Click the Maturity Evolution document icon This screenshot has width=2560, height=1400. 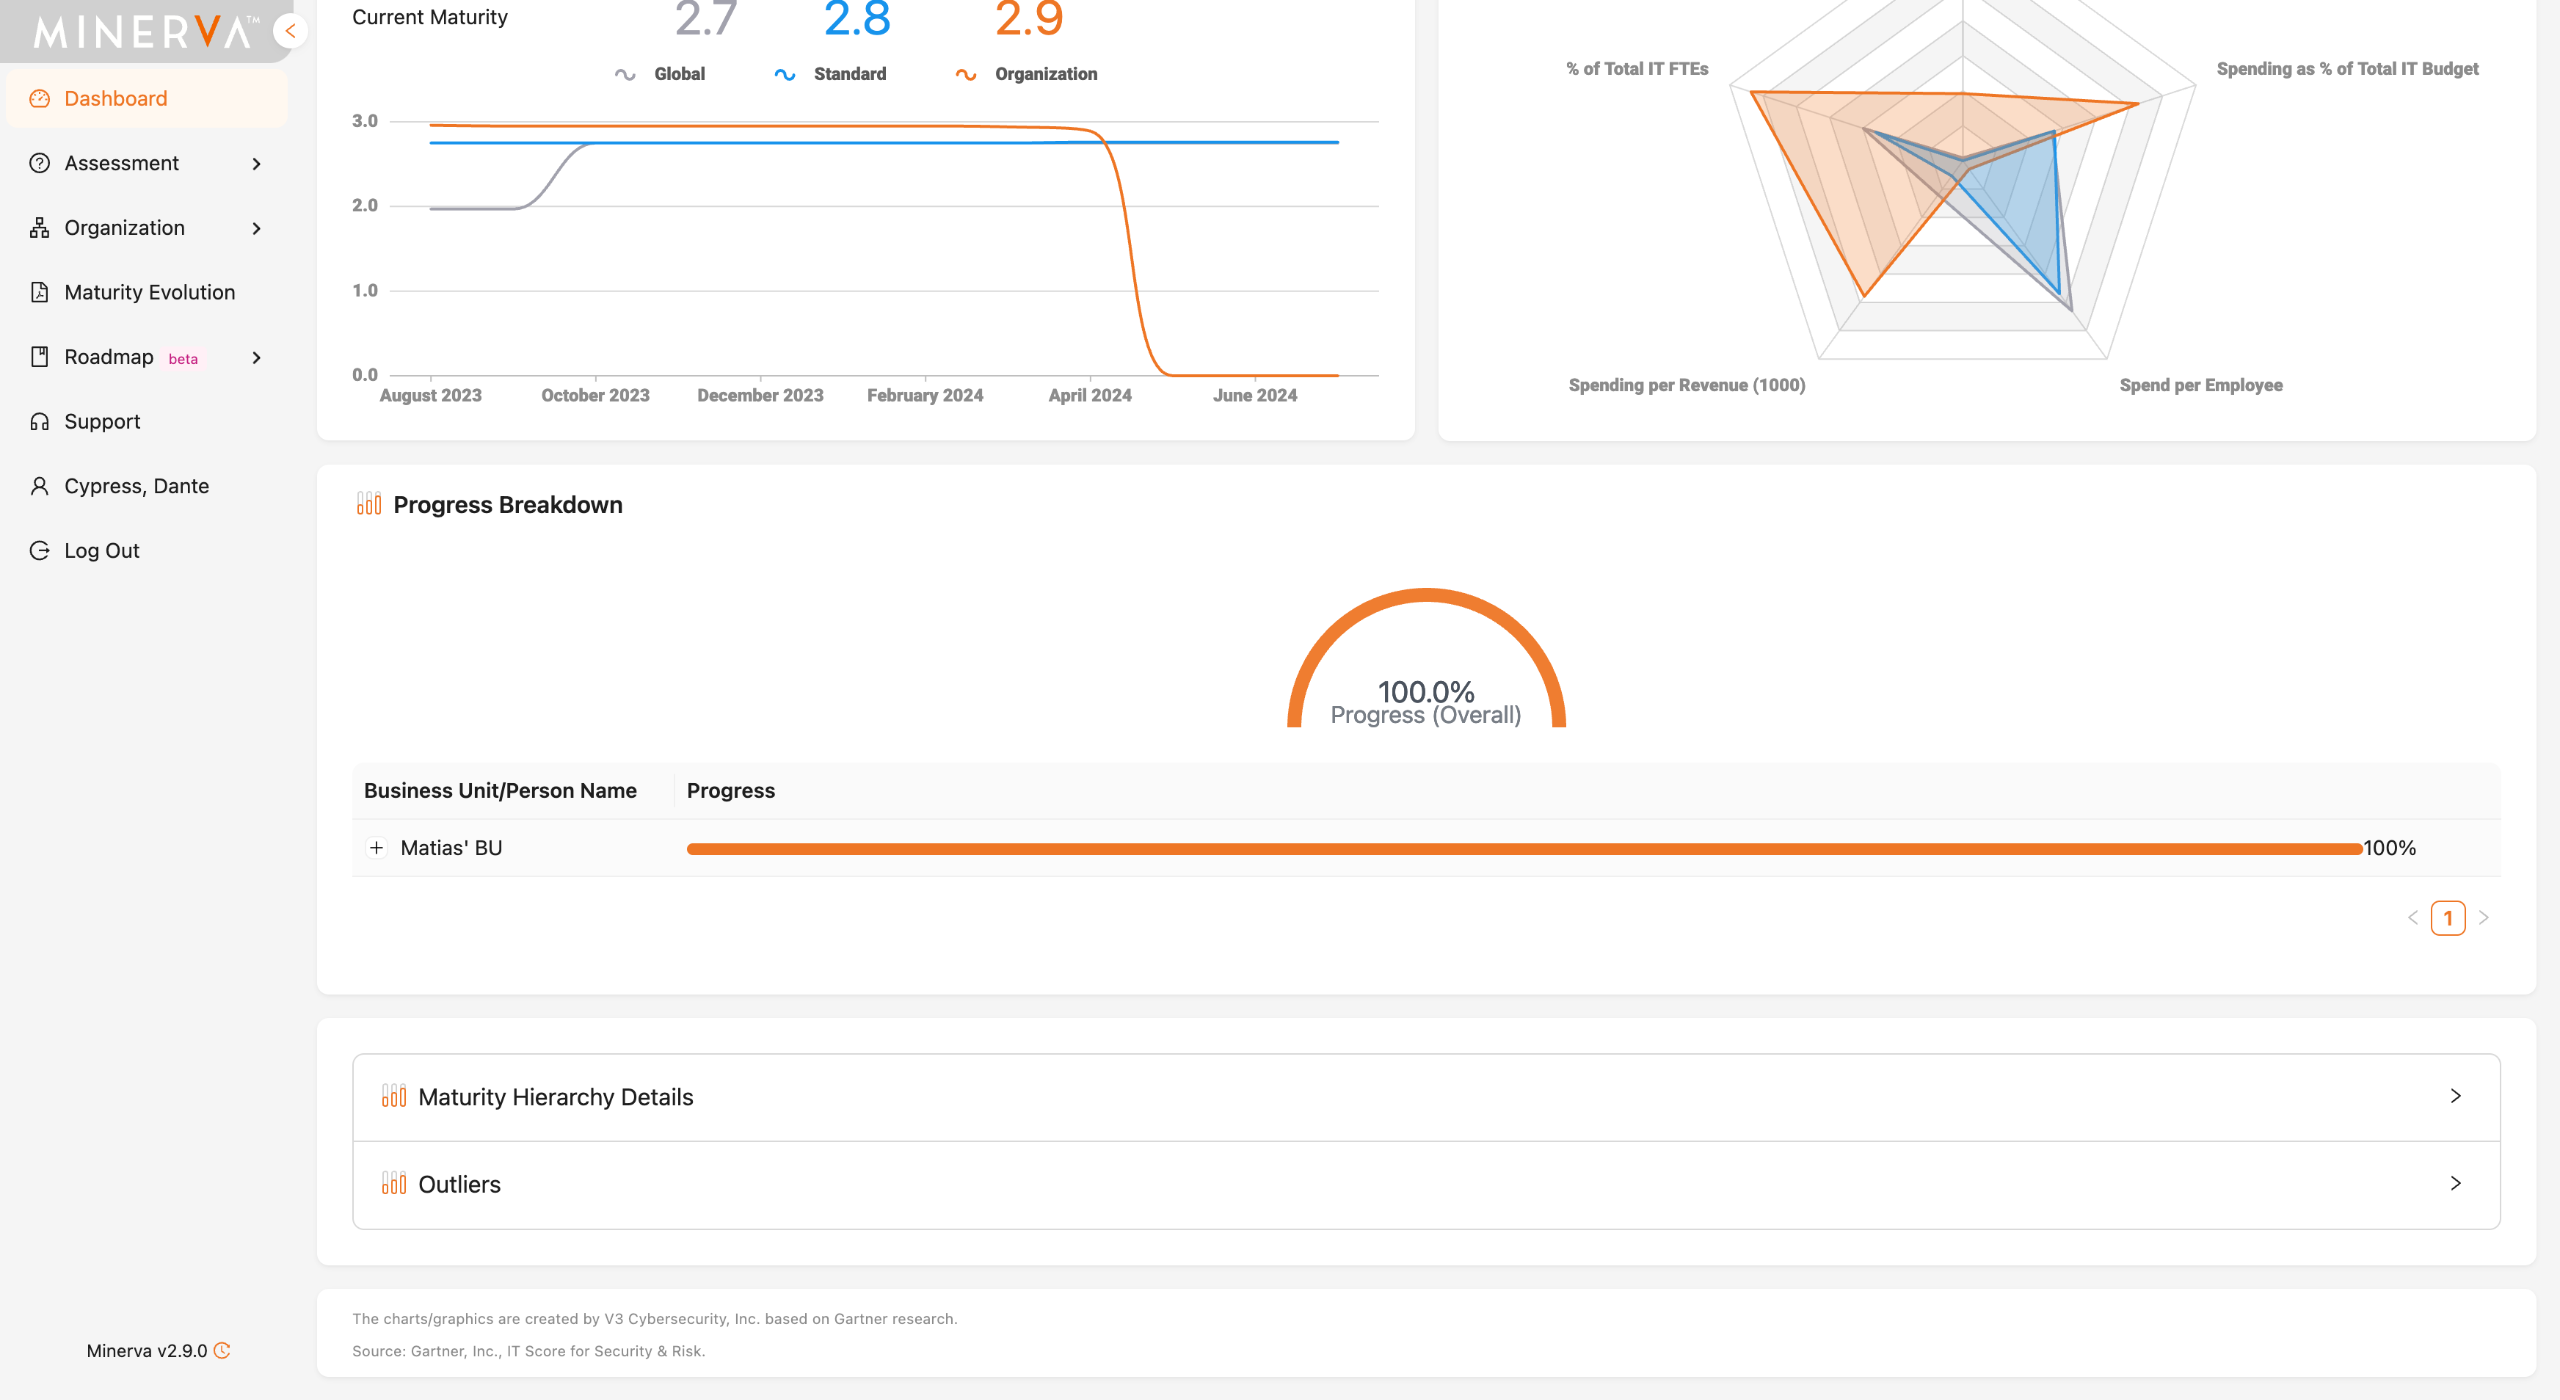(40, 292)
